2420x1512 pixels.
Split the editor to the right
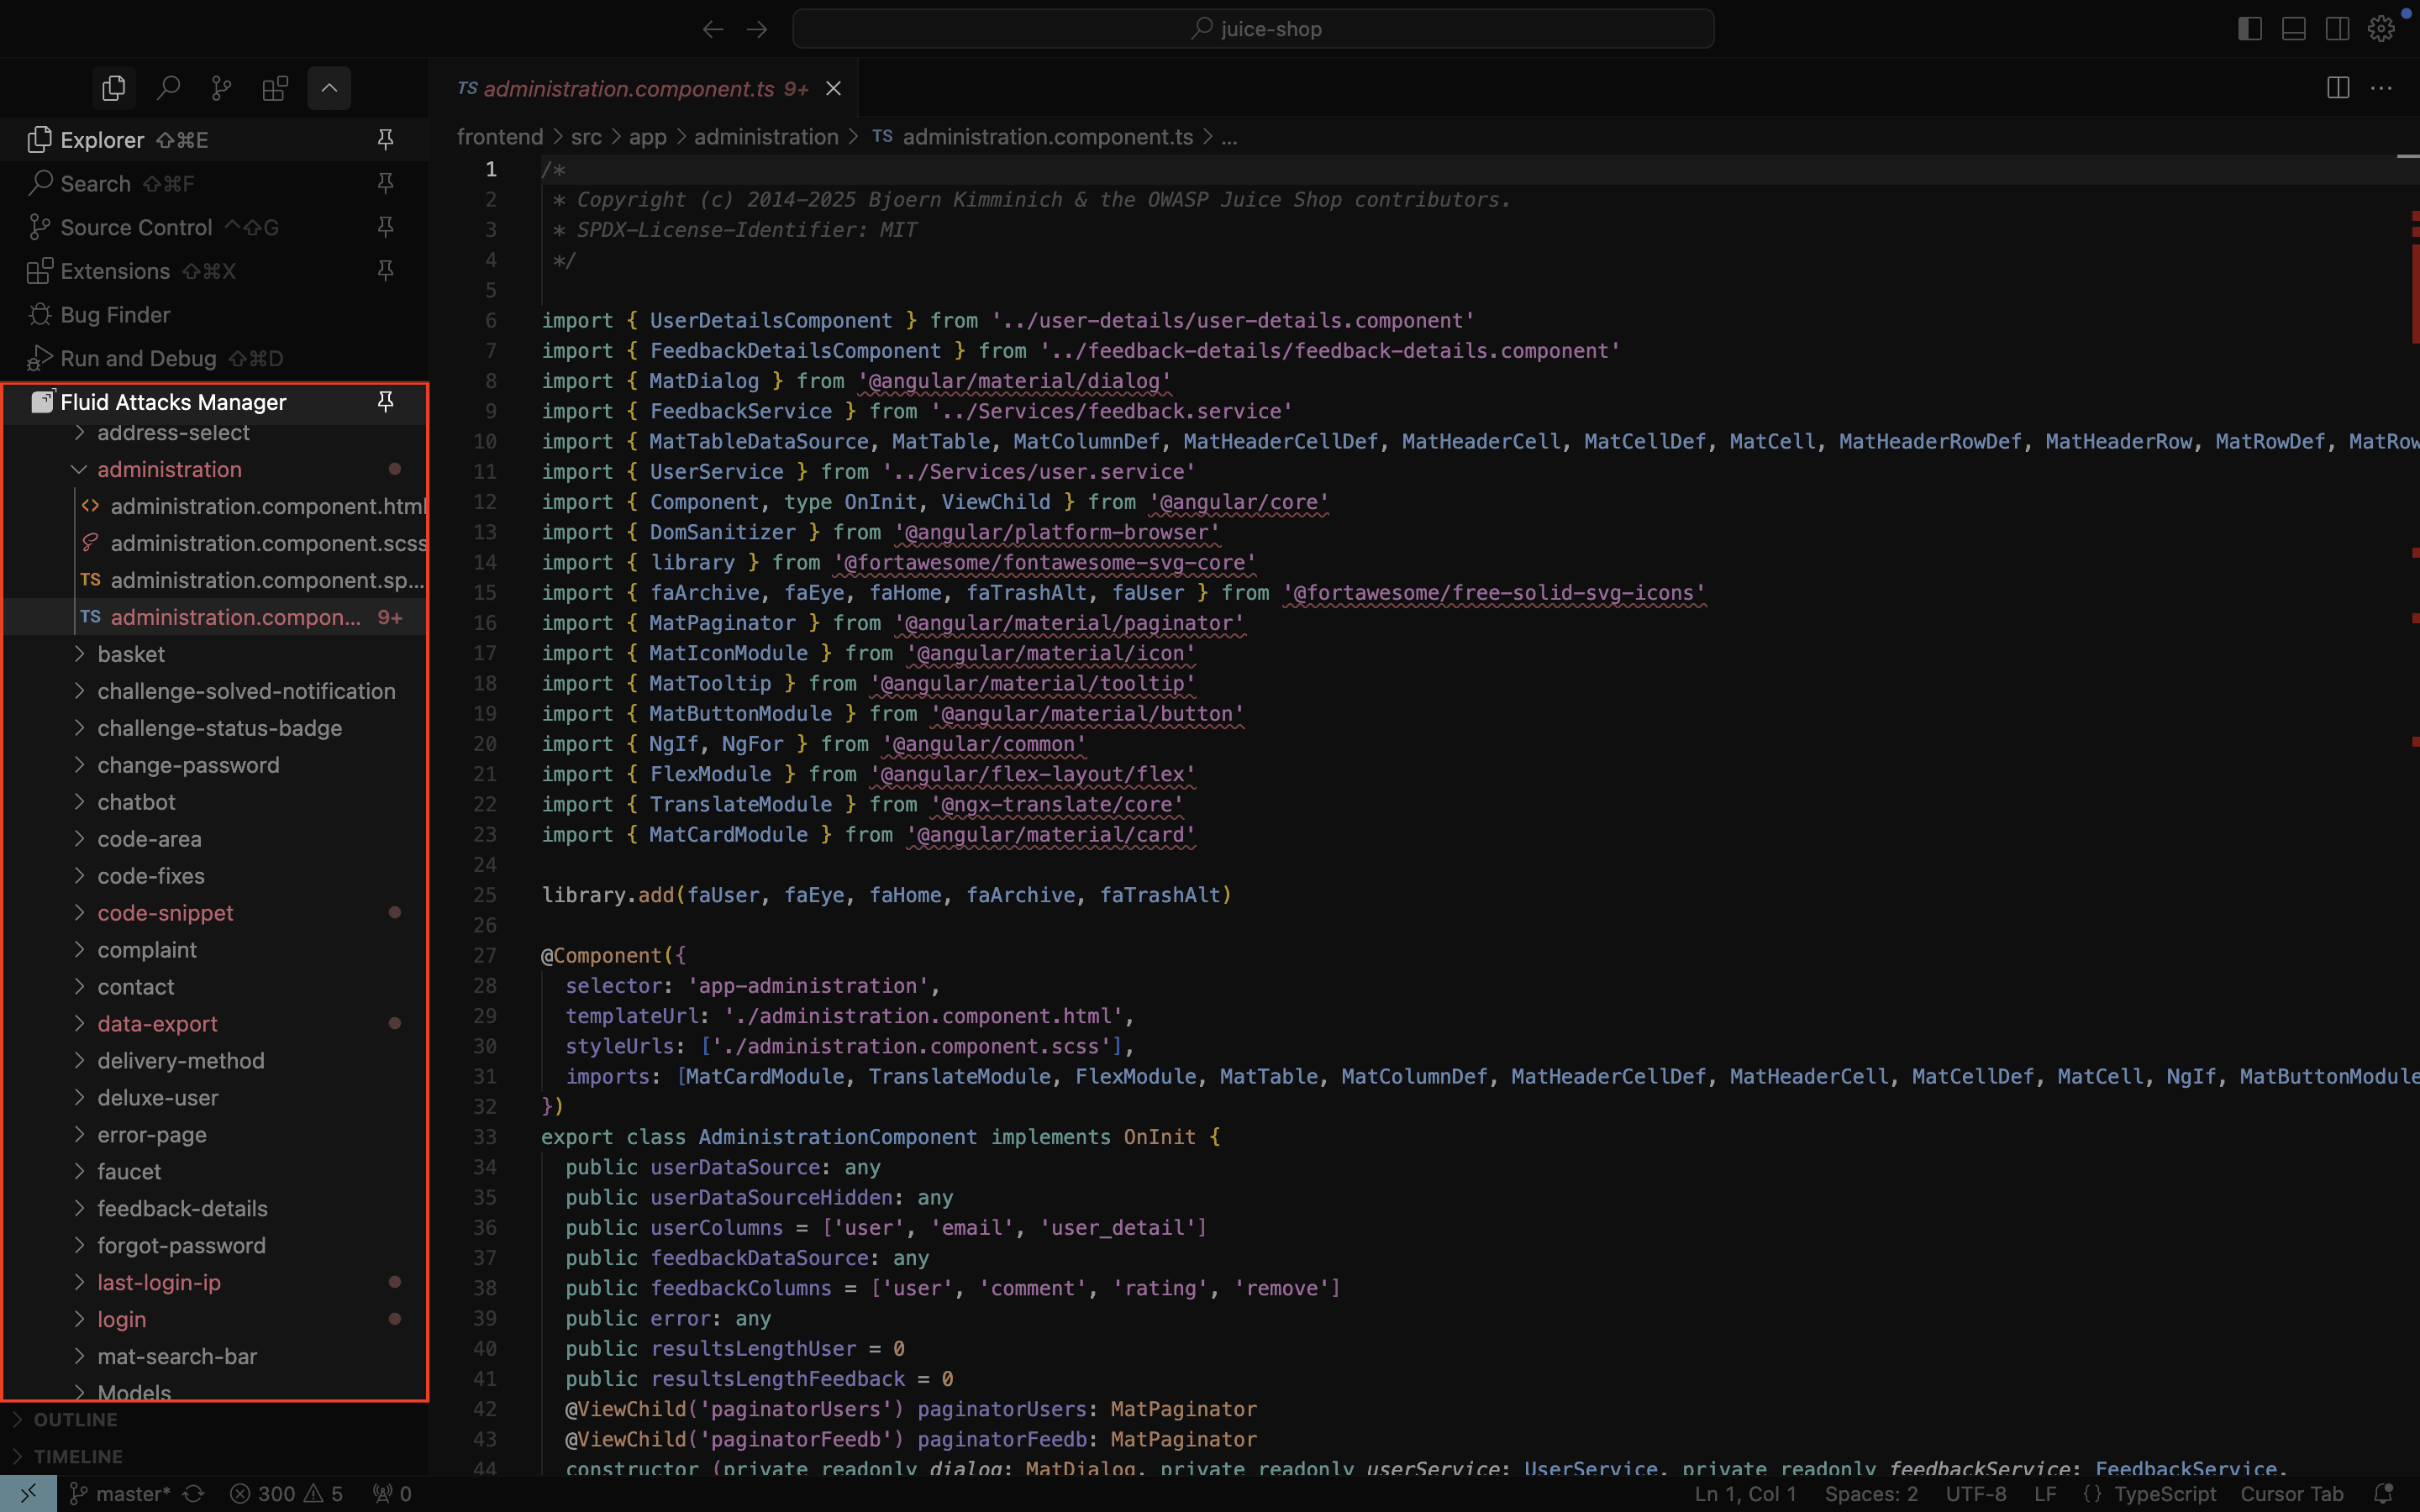[x=2338, y=88]
